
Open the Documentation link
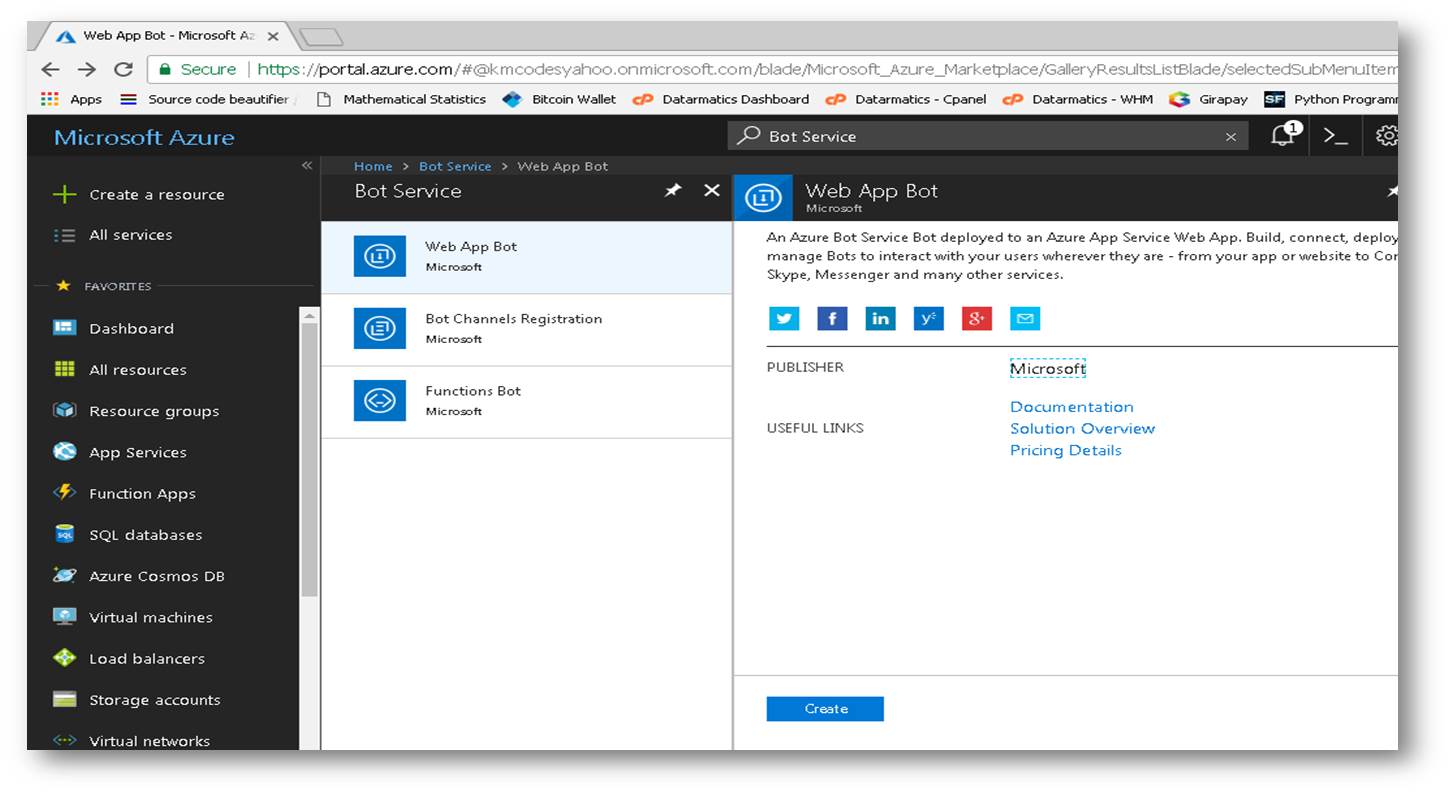(x=1071, y=407)
